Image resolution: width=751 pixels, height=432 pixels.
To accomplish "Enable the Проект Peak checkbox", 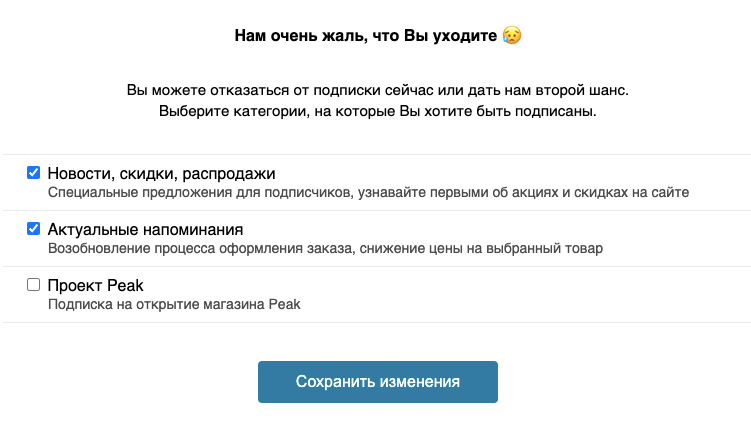I will (x=33, y=284).
